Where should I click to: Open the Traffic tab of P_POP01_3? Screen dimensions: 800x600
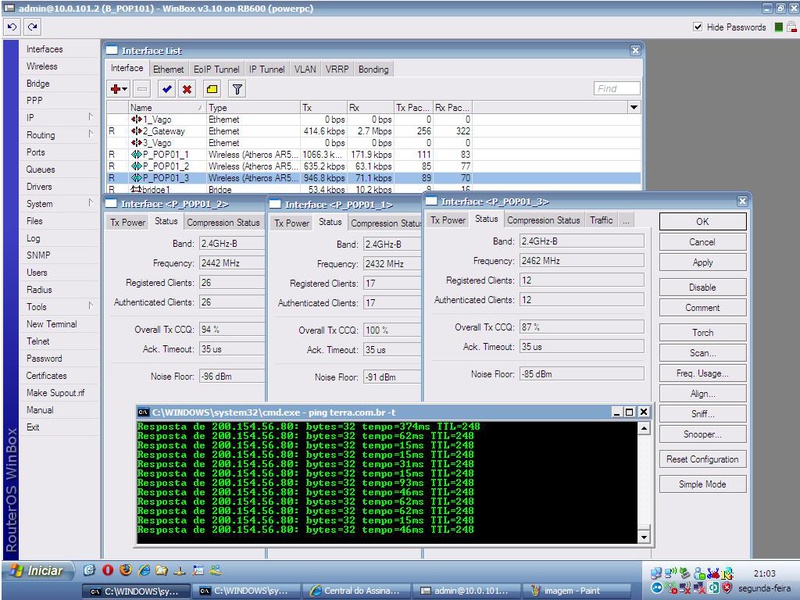tap(601, 220)
